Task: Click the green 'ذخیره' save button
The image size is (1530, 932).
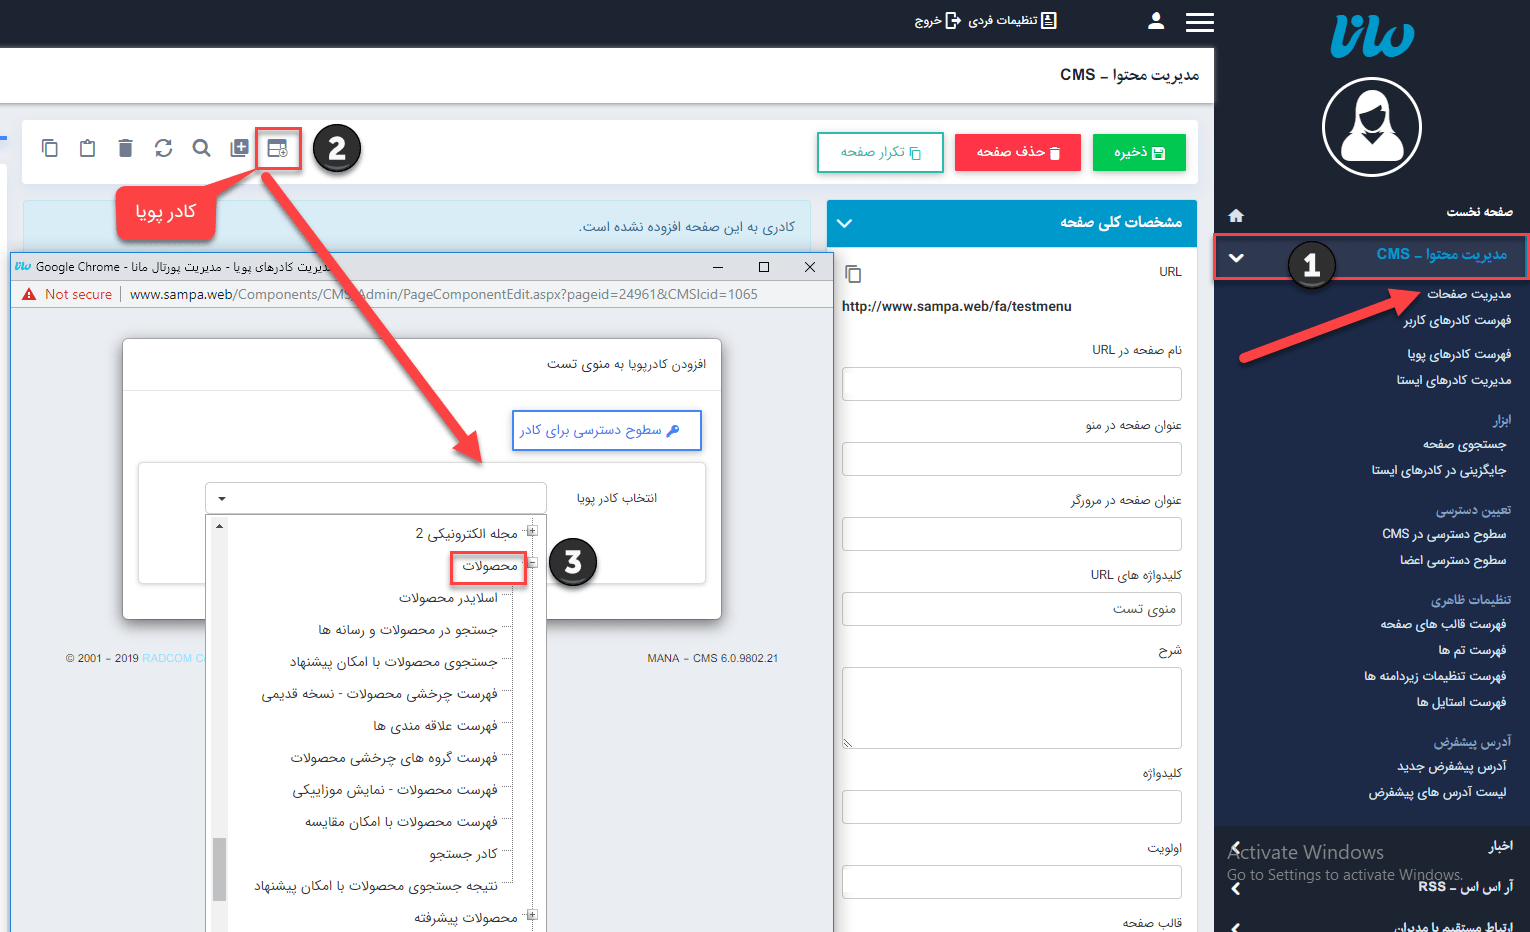Action: [x=1139, y=152]
